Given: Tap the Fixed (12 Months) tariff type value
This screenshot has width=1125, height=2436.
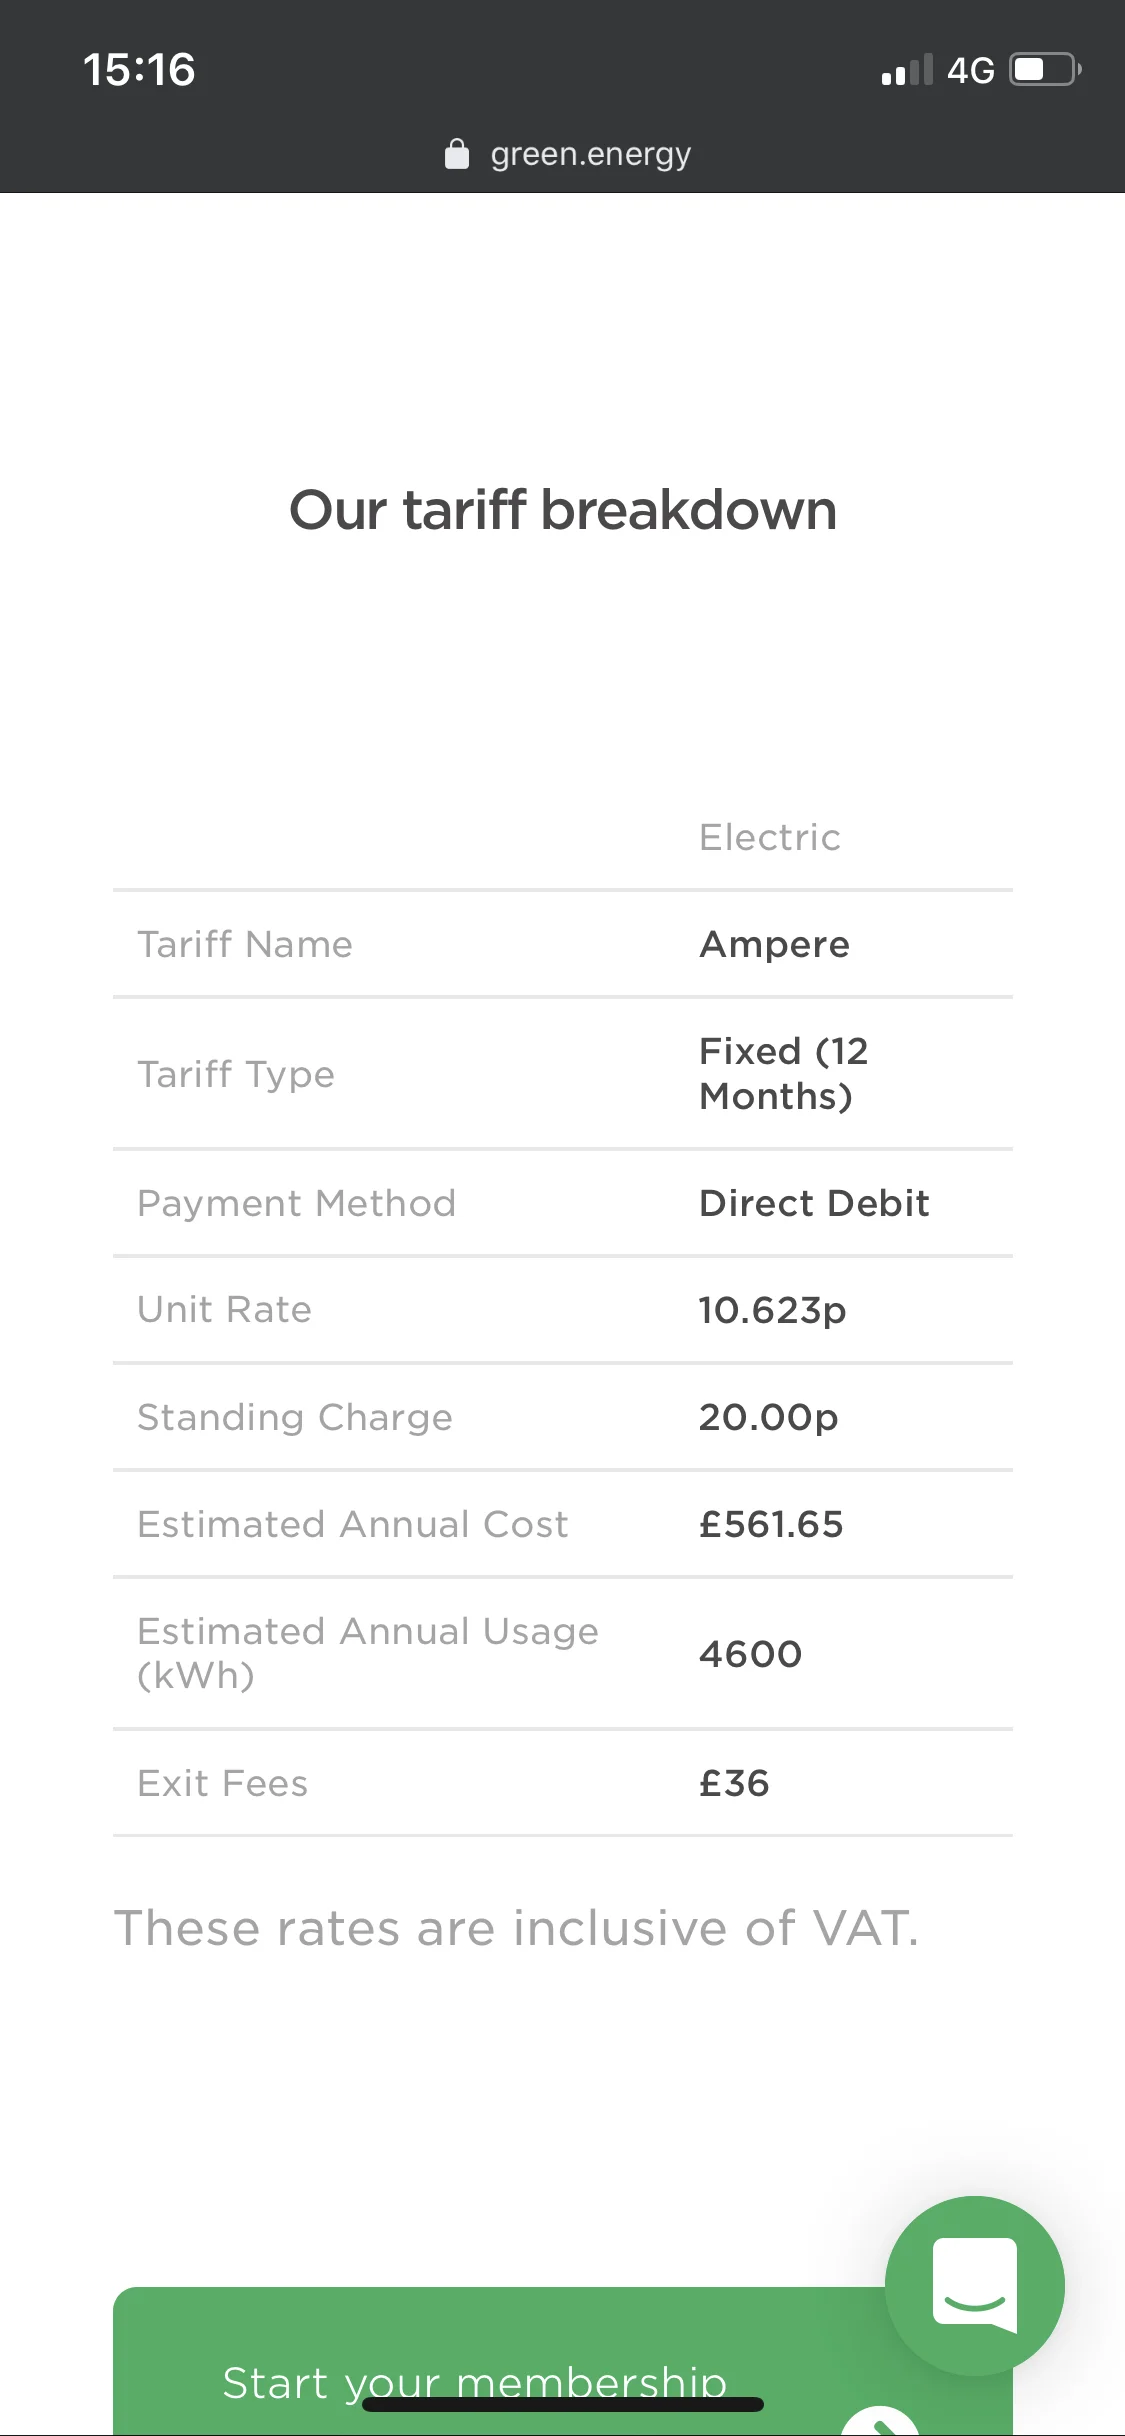Looking at the screenshot, I should click(x=784, y=1073).
